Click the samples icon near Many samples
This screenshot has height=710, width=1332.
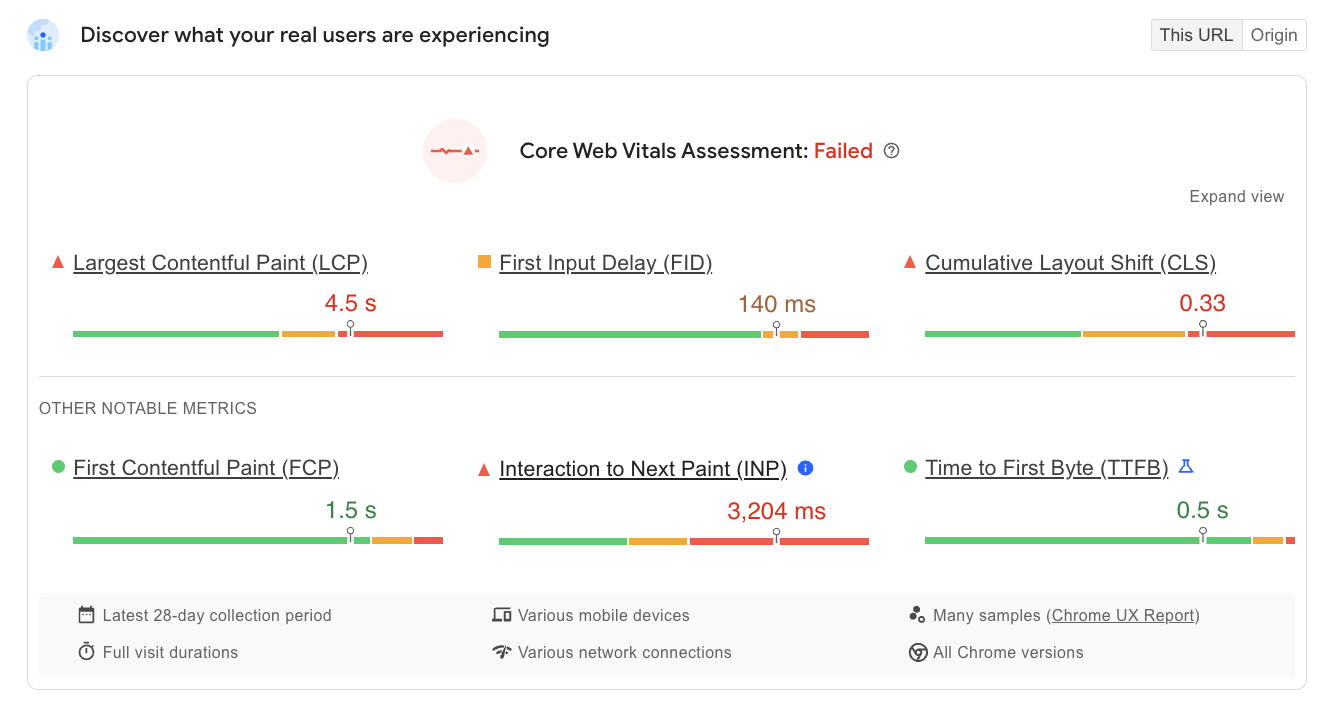tap(918, 615)
